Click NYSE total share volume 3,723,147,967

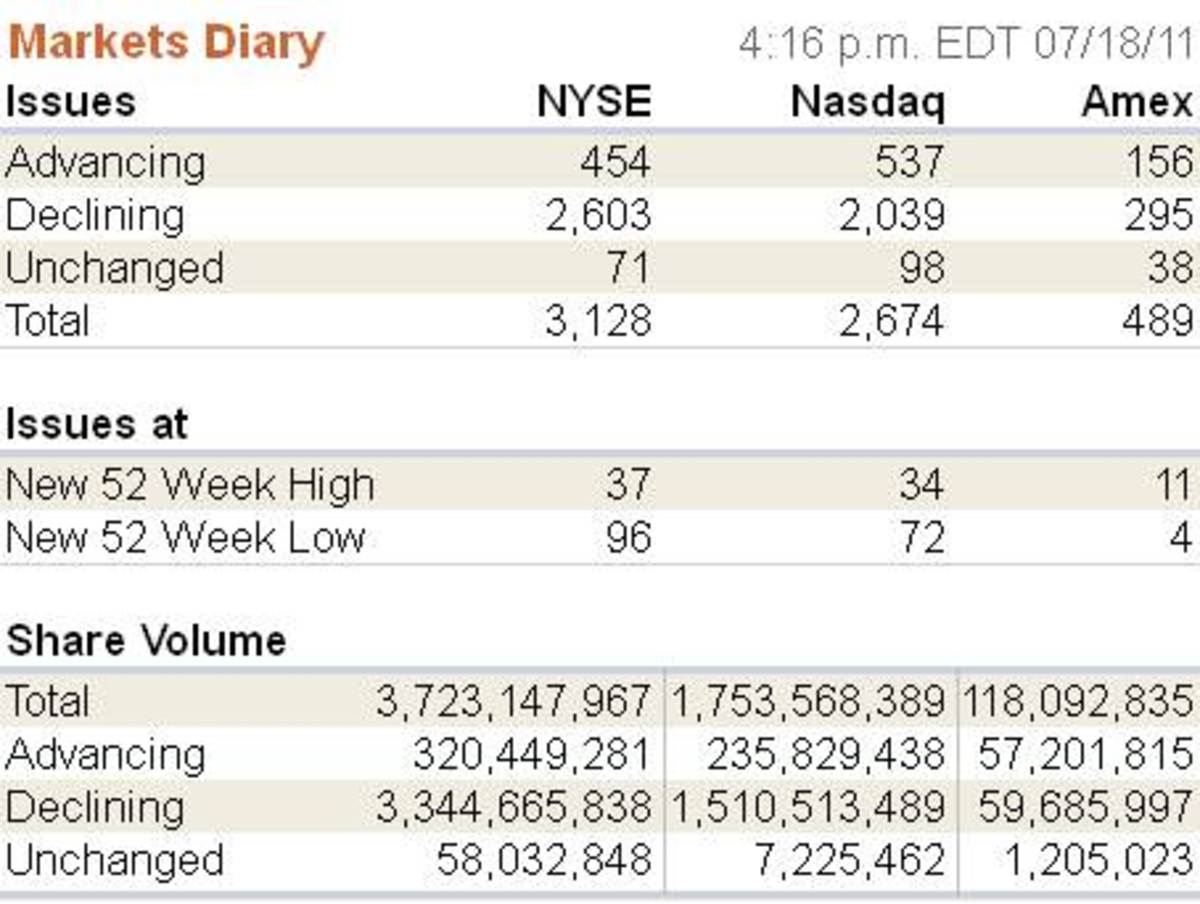(x=514, y=701)
